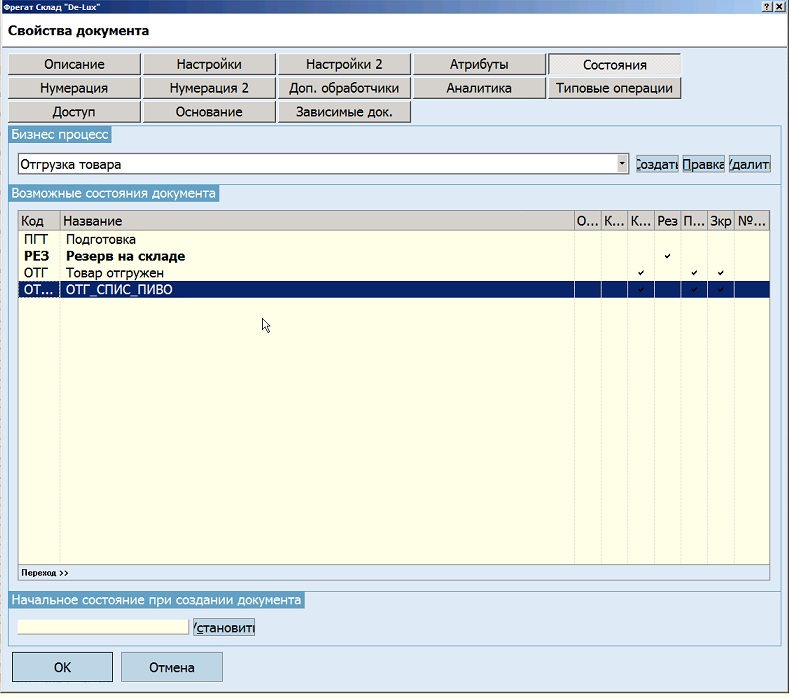The height and width of the screenshot is (698, 789).
Task: Open the Нумерация tab
Action: click(x=74, y=88)
